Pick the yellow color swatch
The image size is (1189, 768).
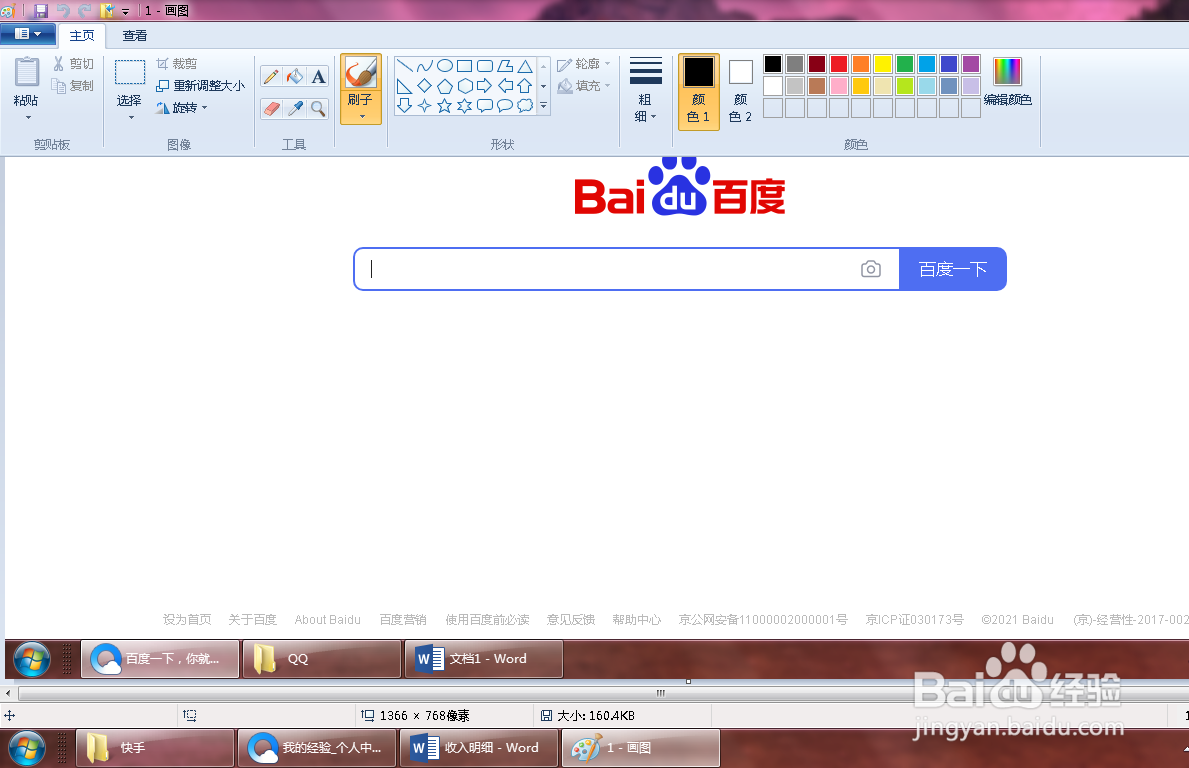[x=883, y=64]
